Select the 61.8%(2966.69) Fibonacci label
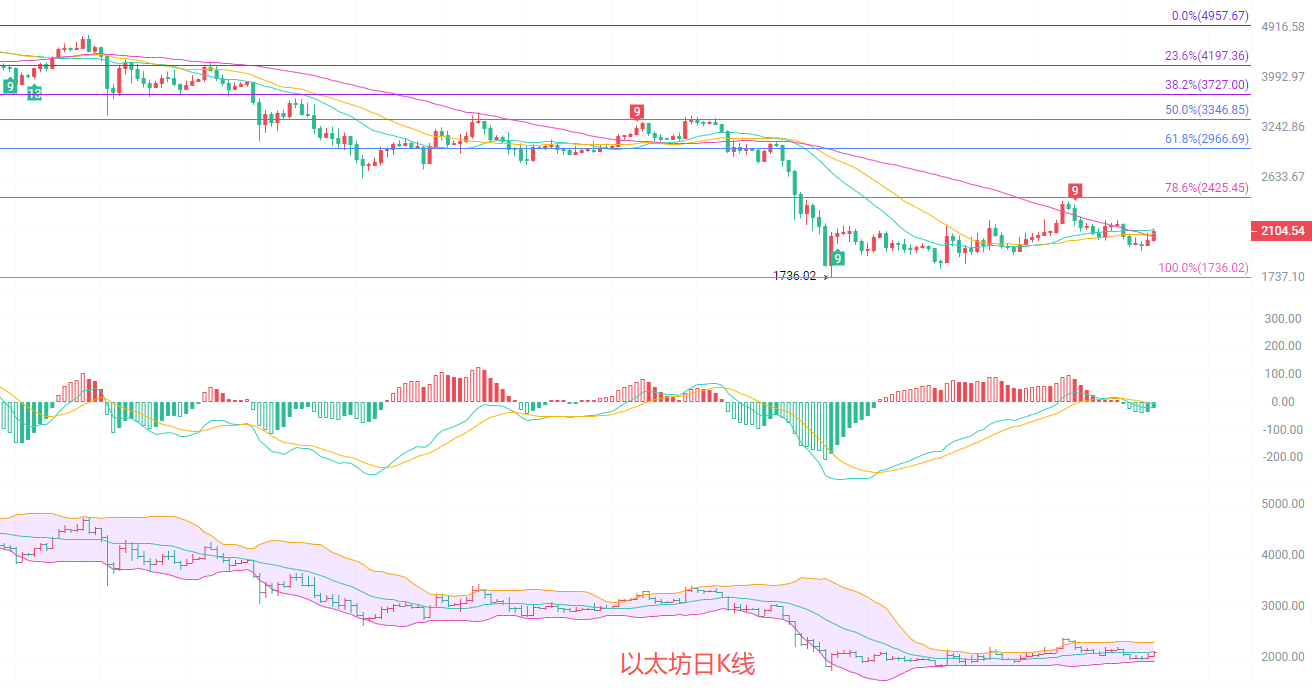Screen dimensions: 1312x690 click(x=1207, y=139)
